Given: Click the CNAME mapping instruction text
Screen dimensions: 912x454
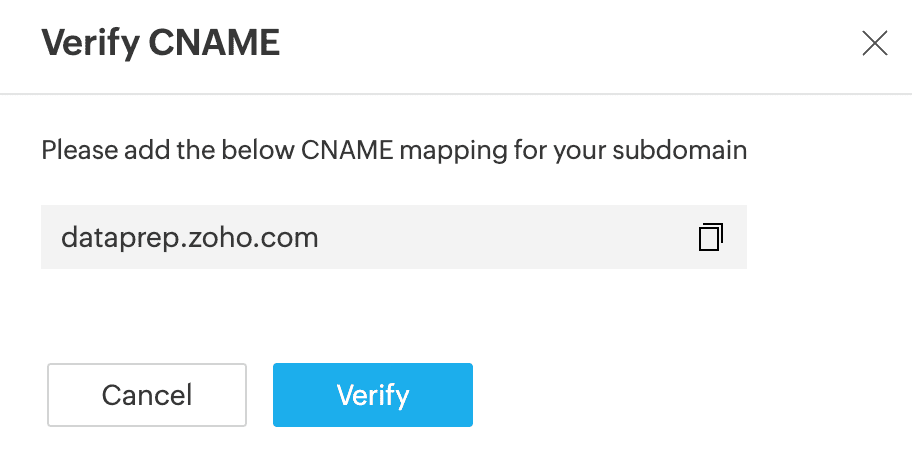Looking at the screenshot, I should 394,152.
